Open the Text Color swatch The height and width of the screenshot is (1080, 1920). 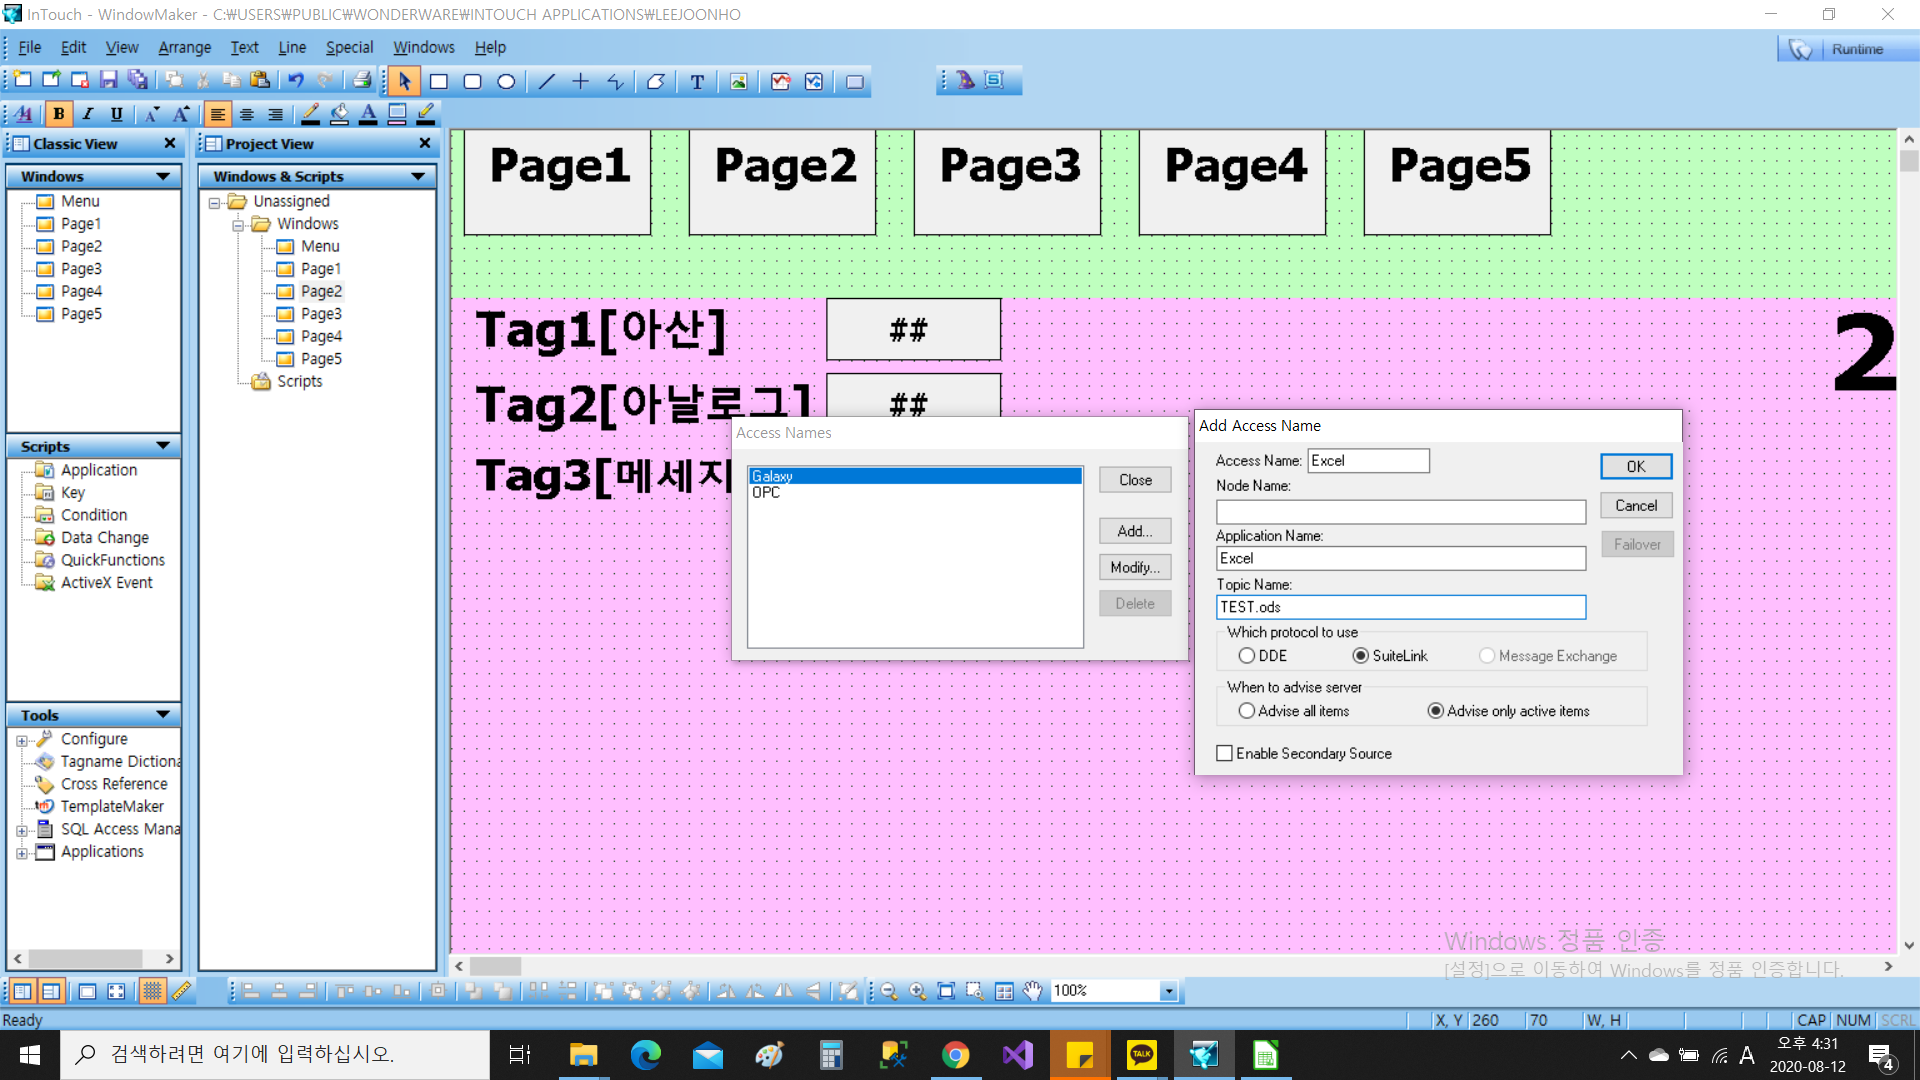tap(368, 114)
